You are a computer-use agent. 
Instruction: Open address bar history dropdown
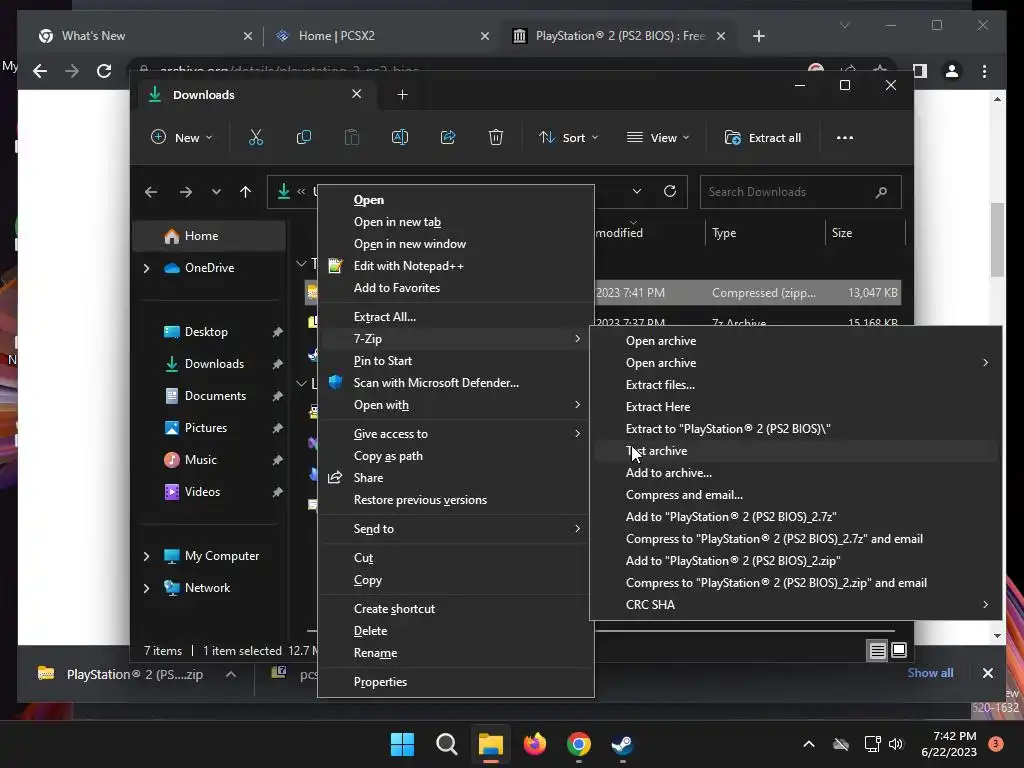click(637, 191)
